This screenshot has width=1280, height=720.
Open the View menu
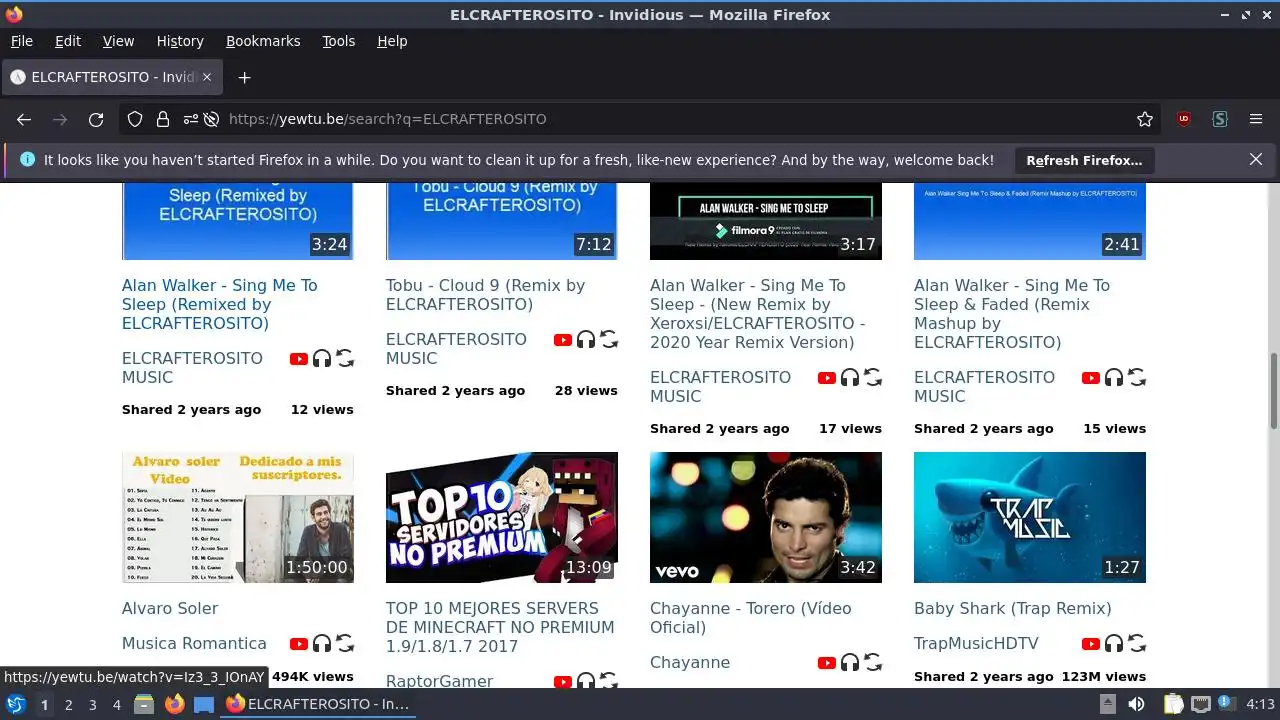tap(118, 41)
